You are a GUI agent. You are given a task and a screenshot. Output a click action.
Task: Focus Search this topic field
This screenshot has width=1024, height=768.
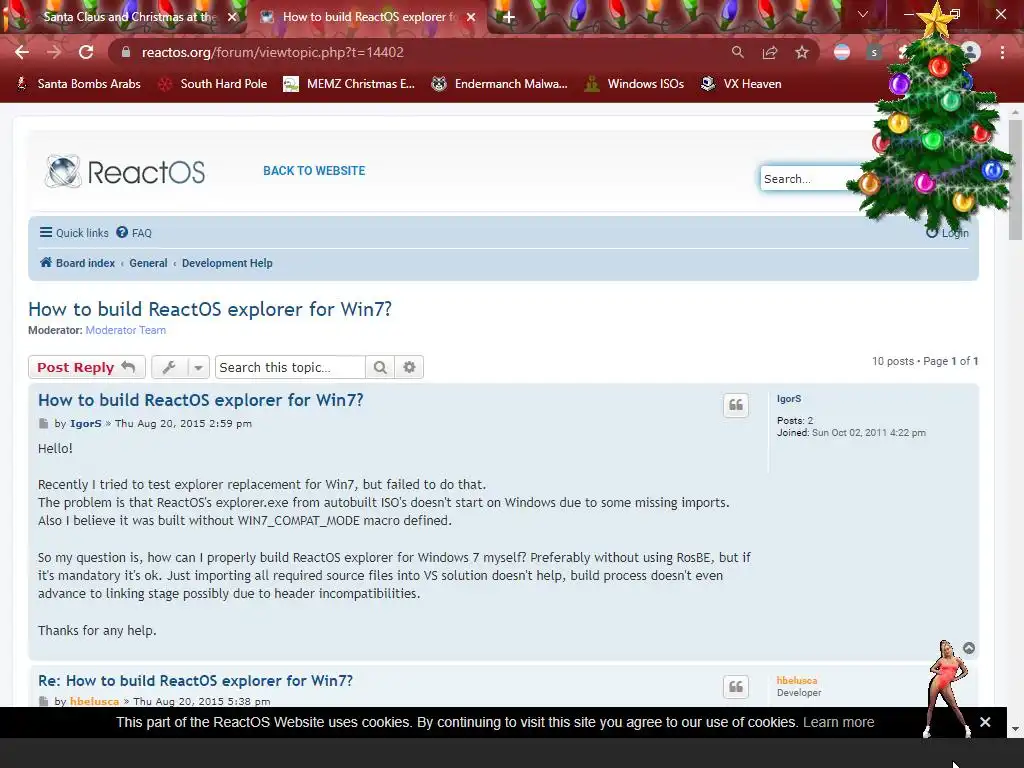tap(290, 367)
